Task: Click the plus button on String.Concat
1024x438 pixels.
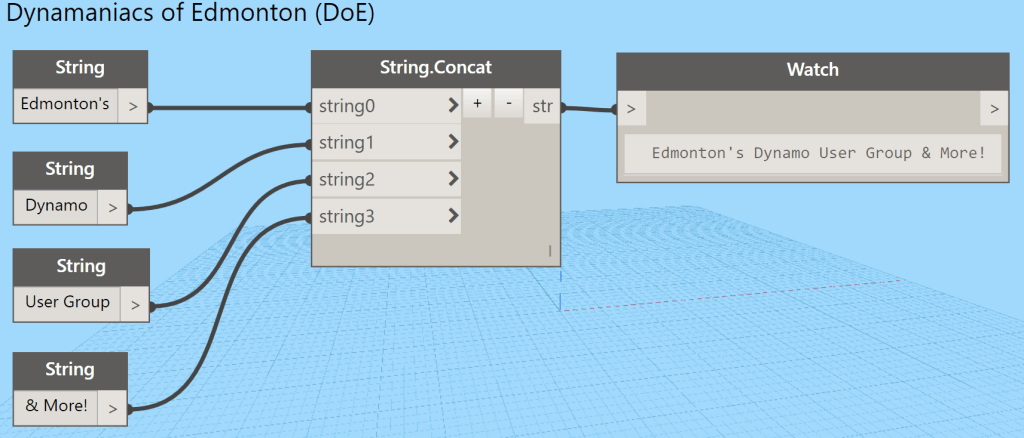Action: (x=477, y=104)
